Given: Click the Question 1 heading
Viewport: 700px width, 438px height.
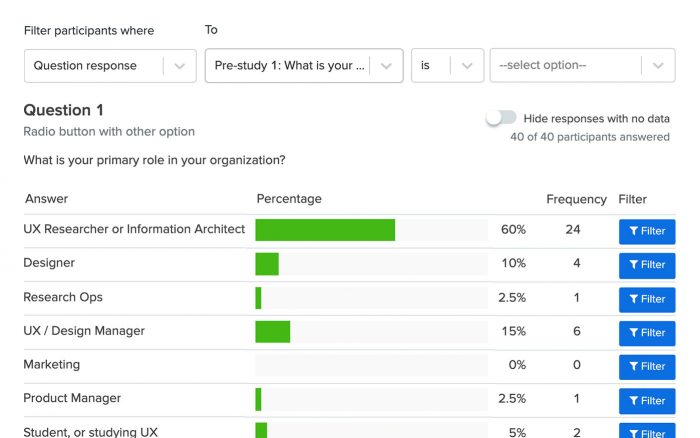Looking at the screenshot, I should (63, 110).
